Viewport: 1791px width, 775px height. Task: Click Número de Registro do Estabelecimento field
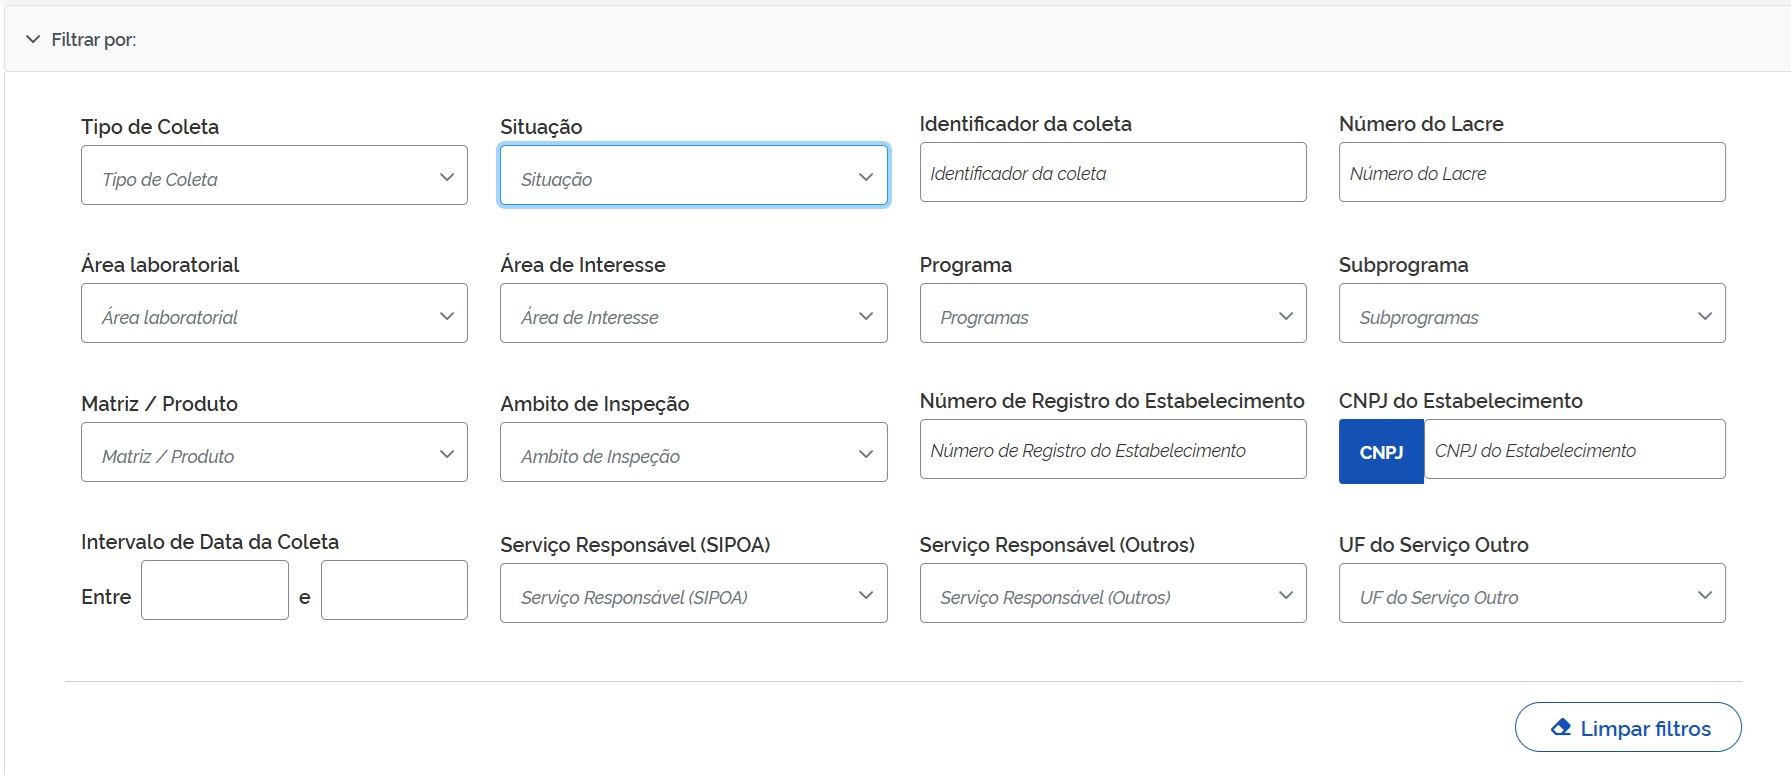point(1112,450)
